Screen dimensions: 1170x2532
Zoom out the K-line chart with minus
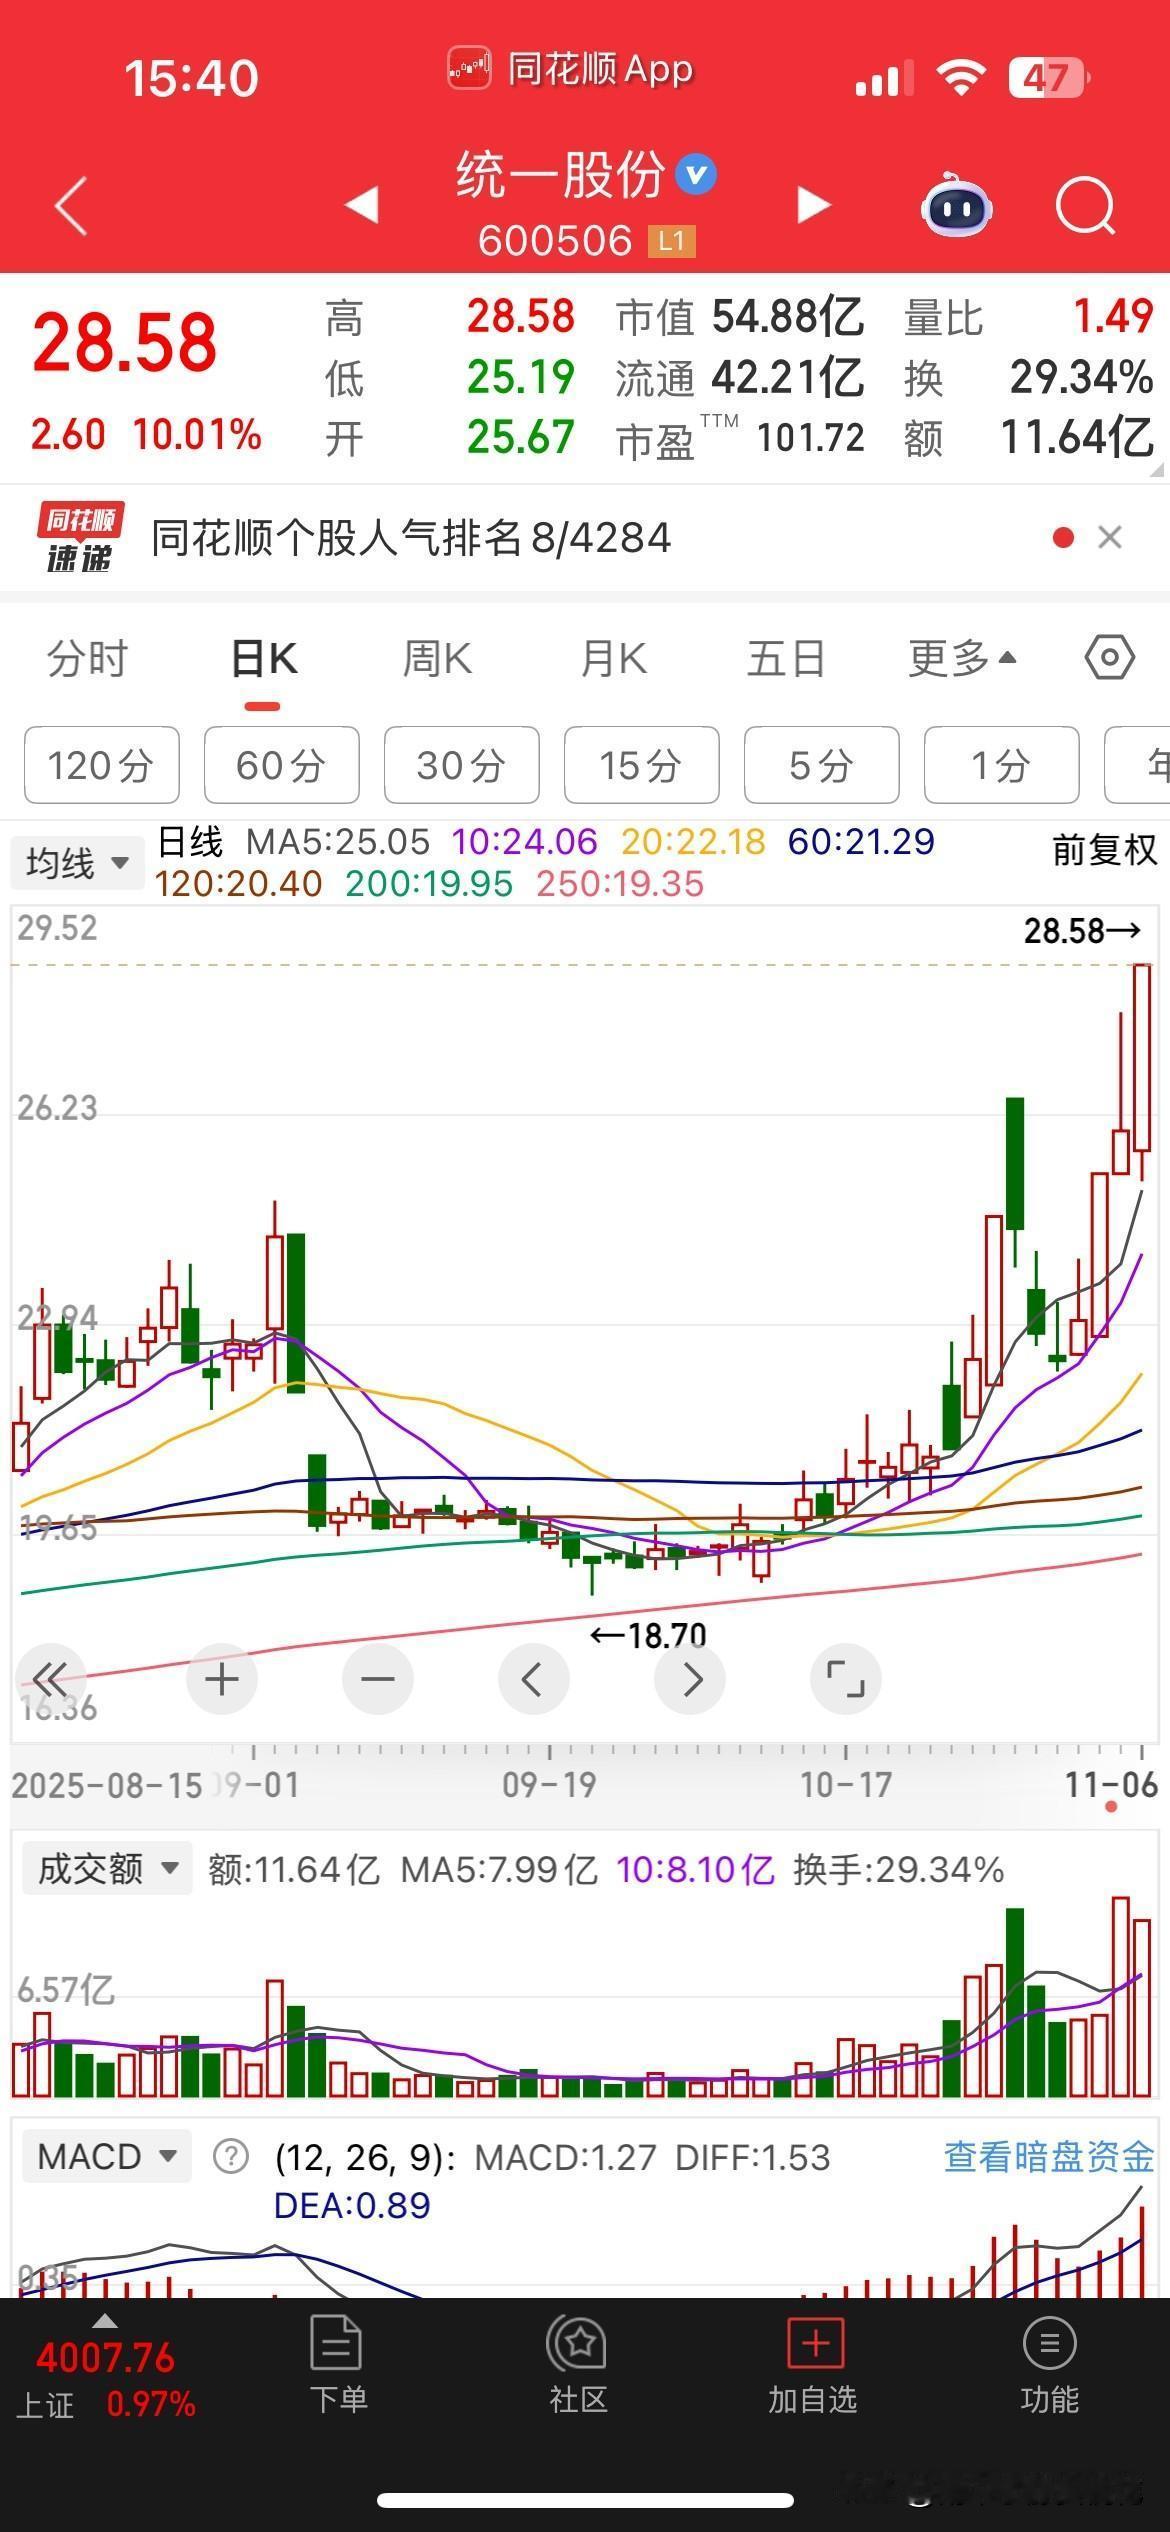pos(377,1679)
